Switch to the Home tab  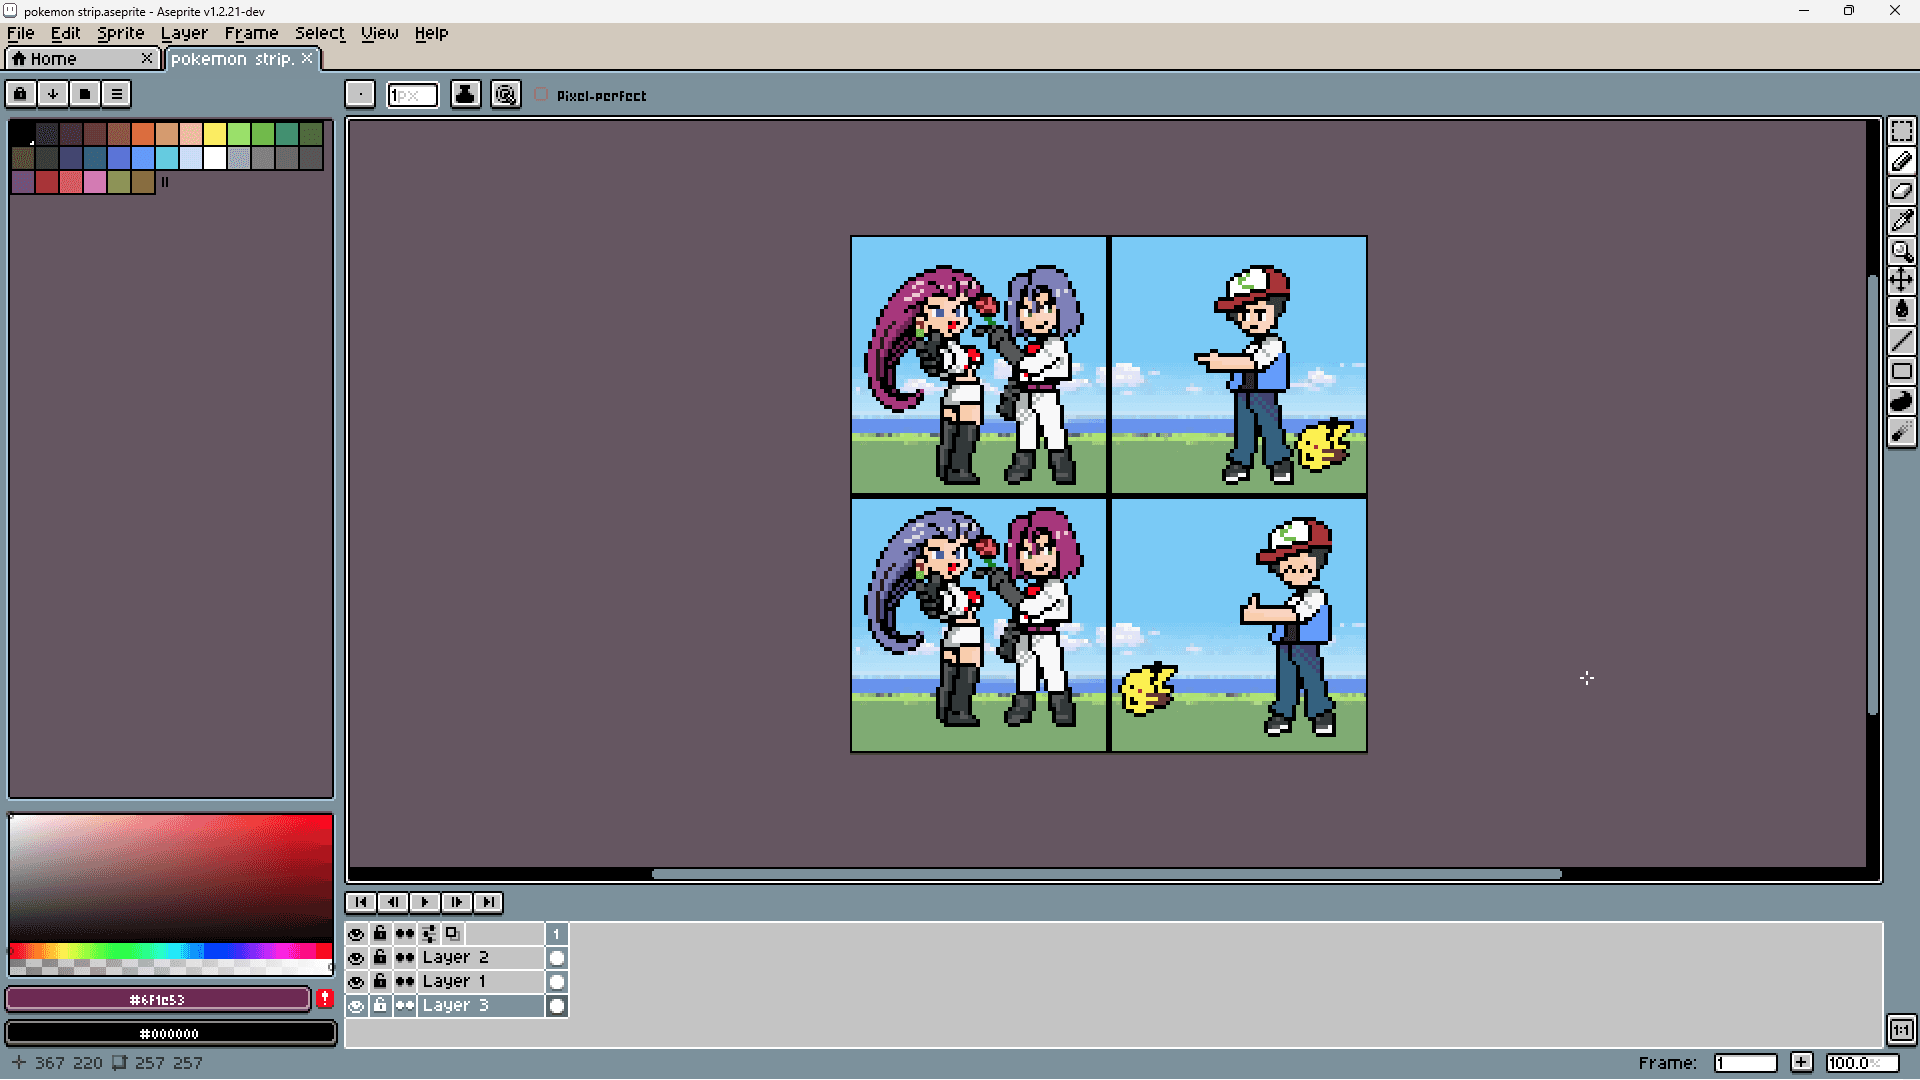pyautogui.click(x=53, y=59)
